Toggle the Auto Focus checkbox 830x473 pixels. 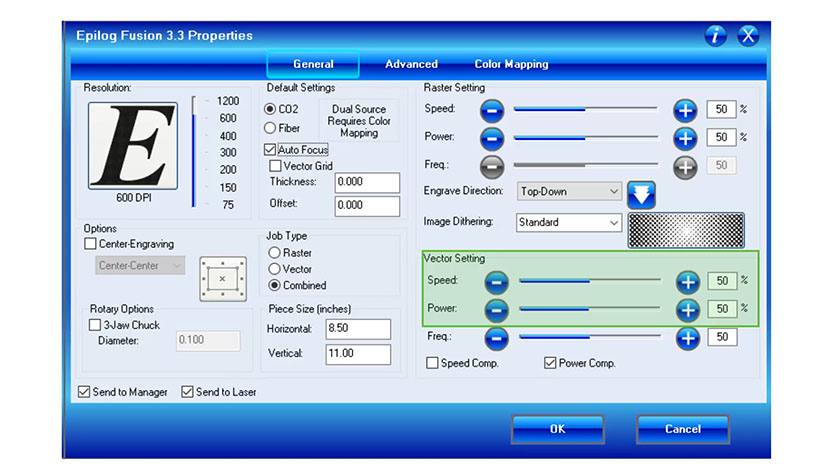271,150
